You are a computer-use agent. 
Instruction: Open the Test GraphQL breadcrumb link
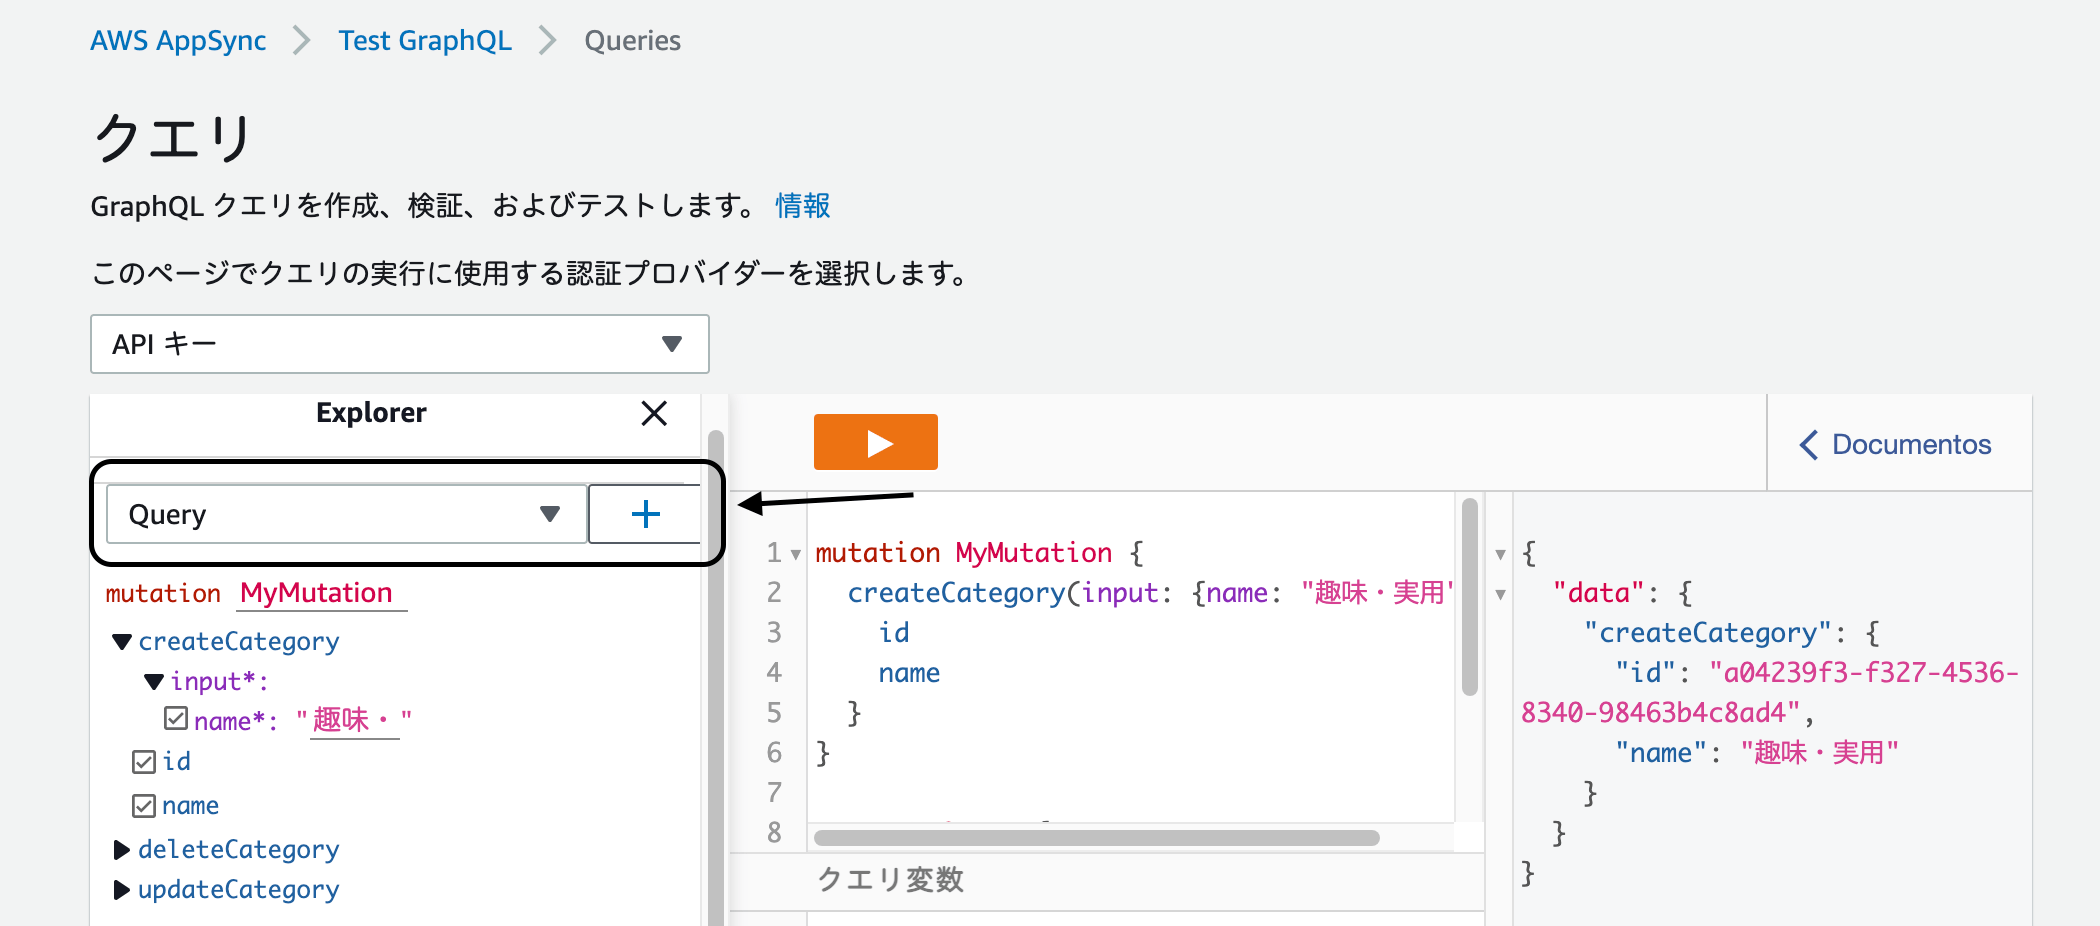click(x=425, y=41)
